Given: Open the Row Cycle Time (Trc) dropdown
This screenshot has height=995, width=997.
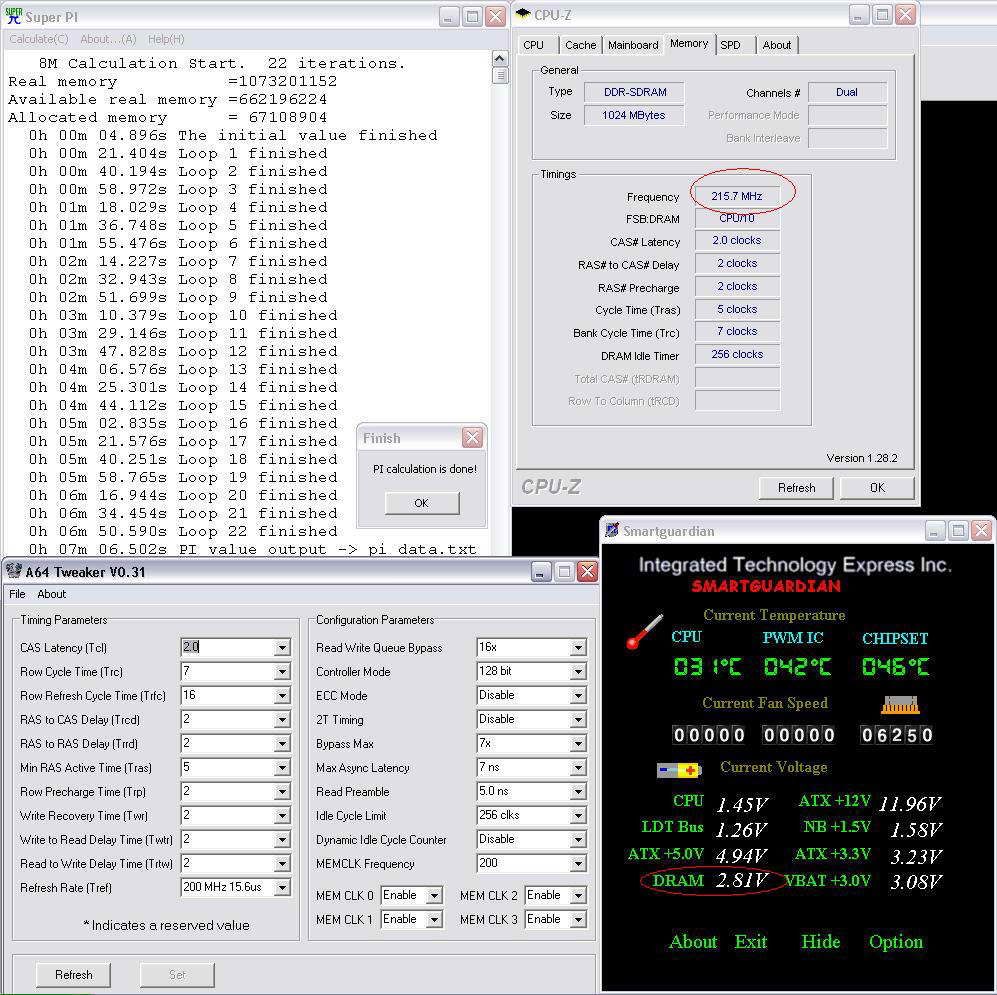Looking at the screenshot, I should click(282, 671).
